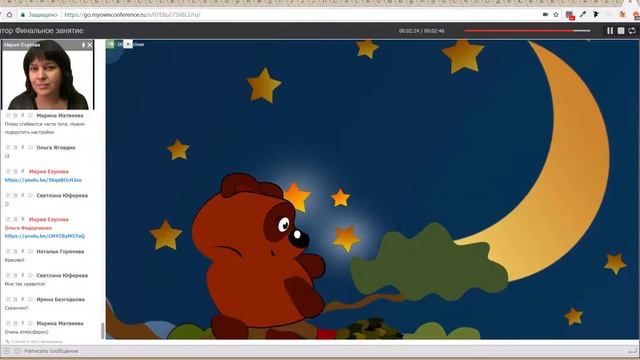640x360 pixels.
Task: Click first action icon beside Ирина Безгодкова
Action: [8, 299]
